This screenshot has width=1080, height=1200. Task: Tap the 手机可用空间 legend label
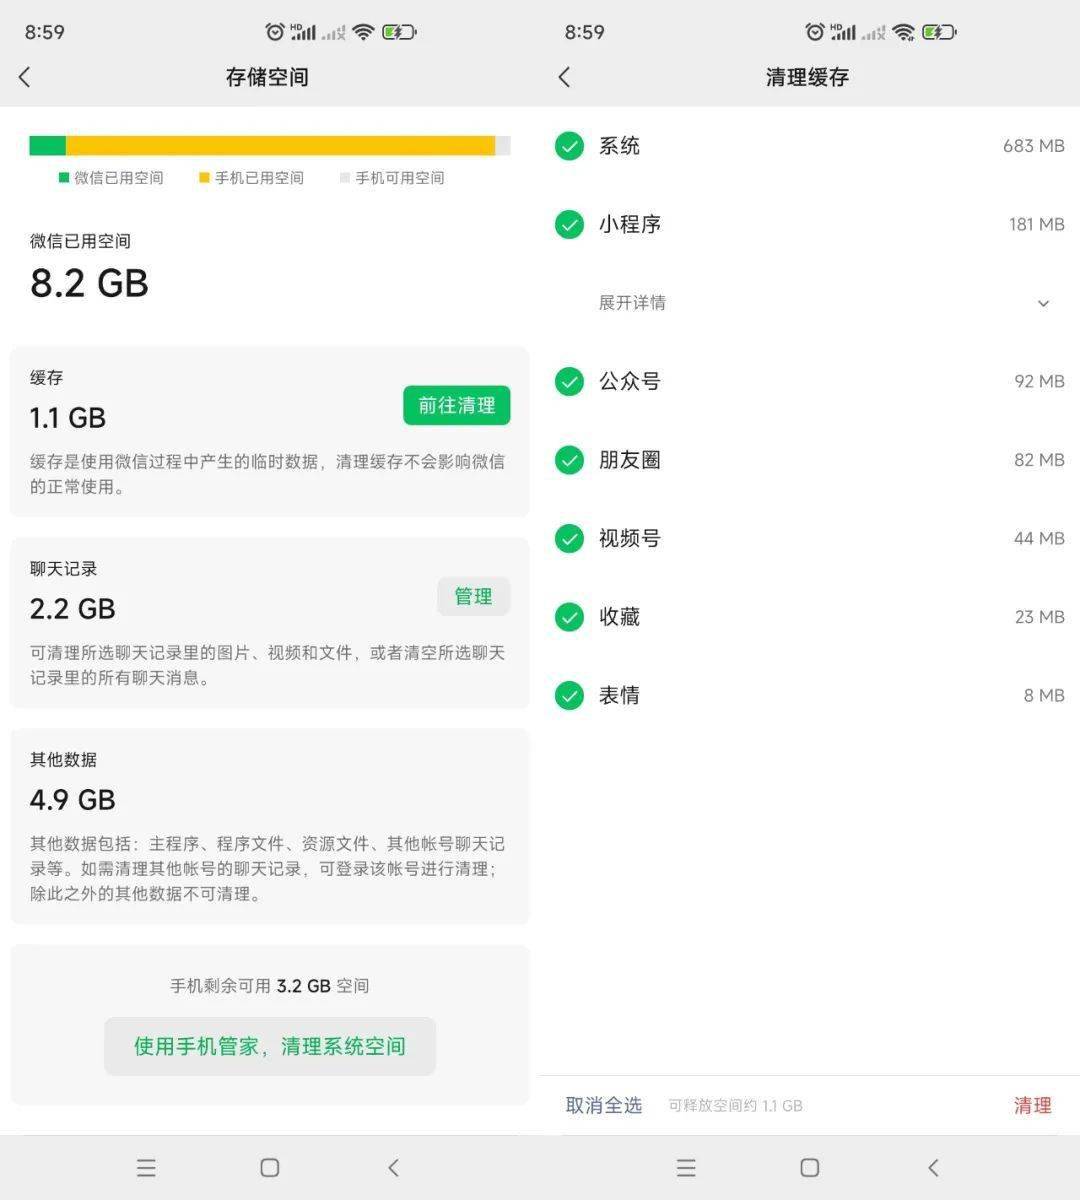[x=400, y=178]
